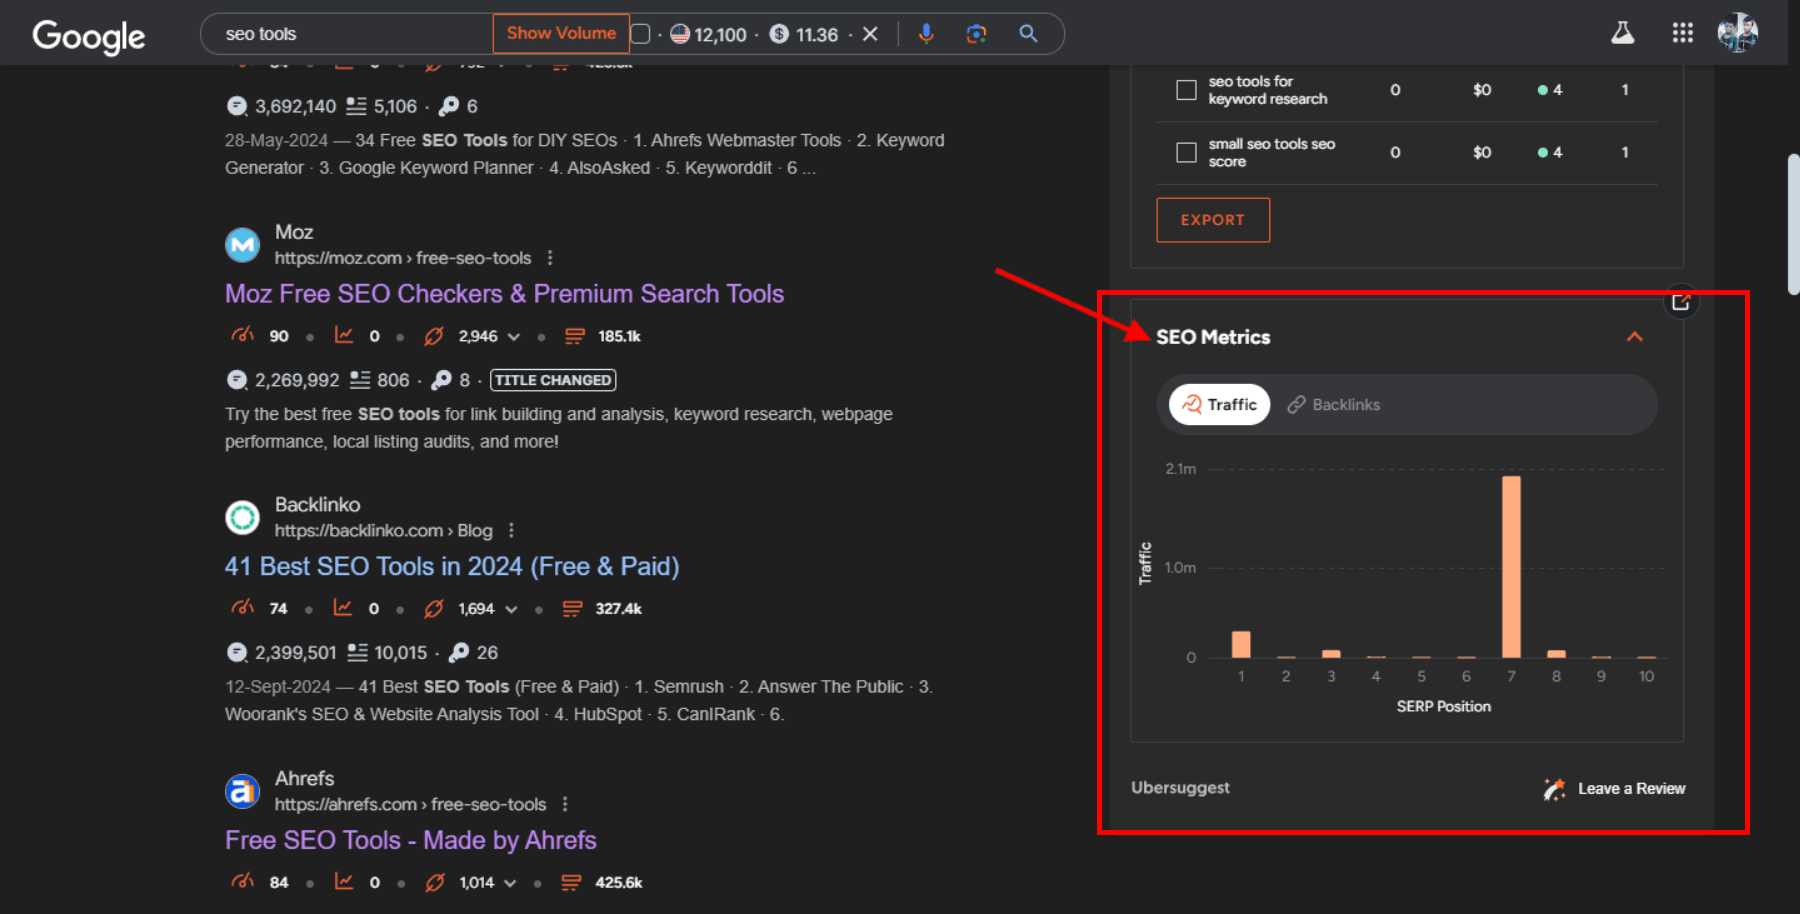Tick the checkbox next to Show Volume
The width and height of the screenshot is (1800, 914).
[x=641, y=34]
